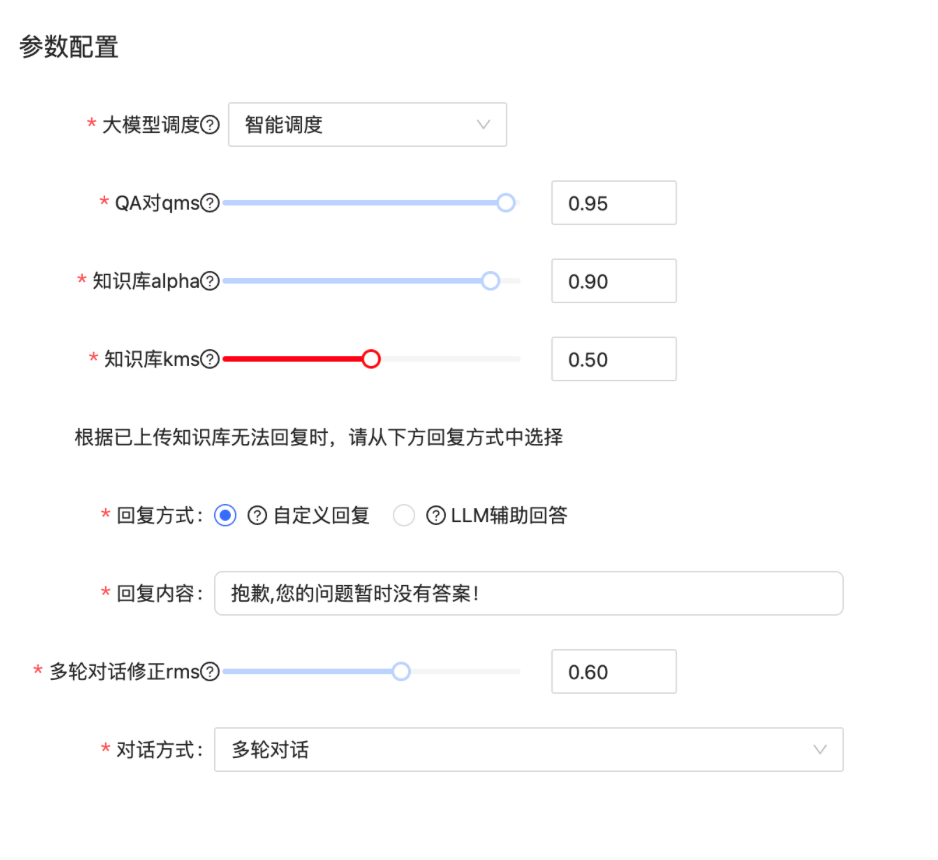Screen dimensions: 938x860
Task: Click help icon next to 大模型调度
Action: pos(210,126)
